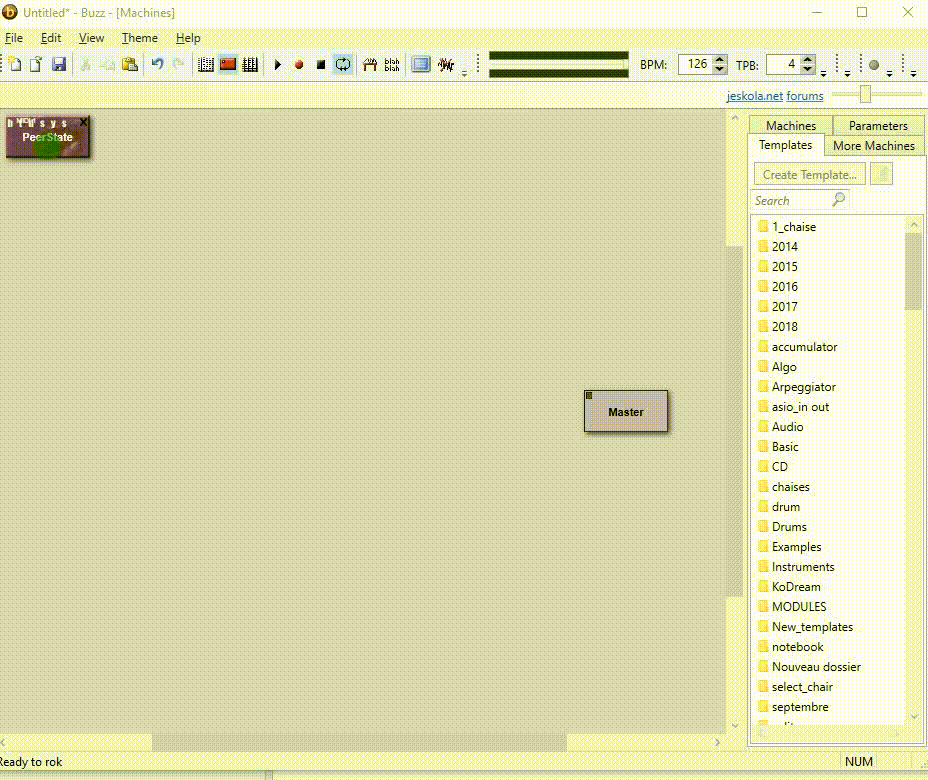Toggle the Pattern editor view button
This screenshot has height=780, width=928.
click(x=206, y=65)
